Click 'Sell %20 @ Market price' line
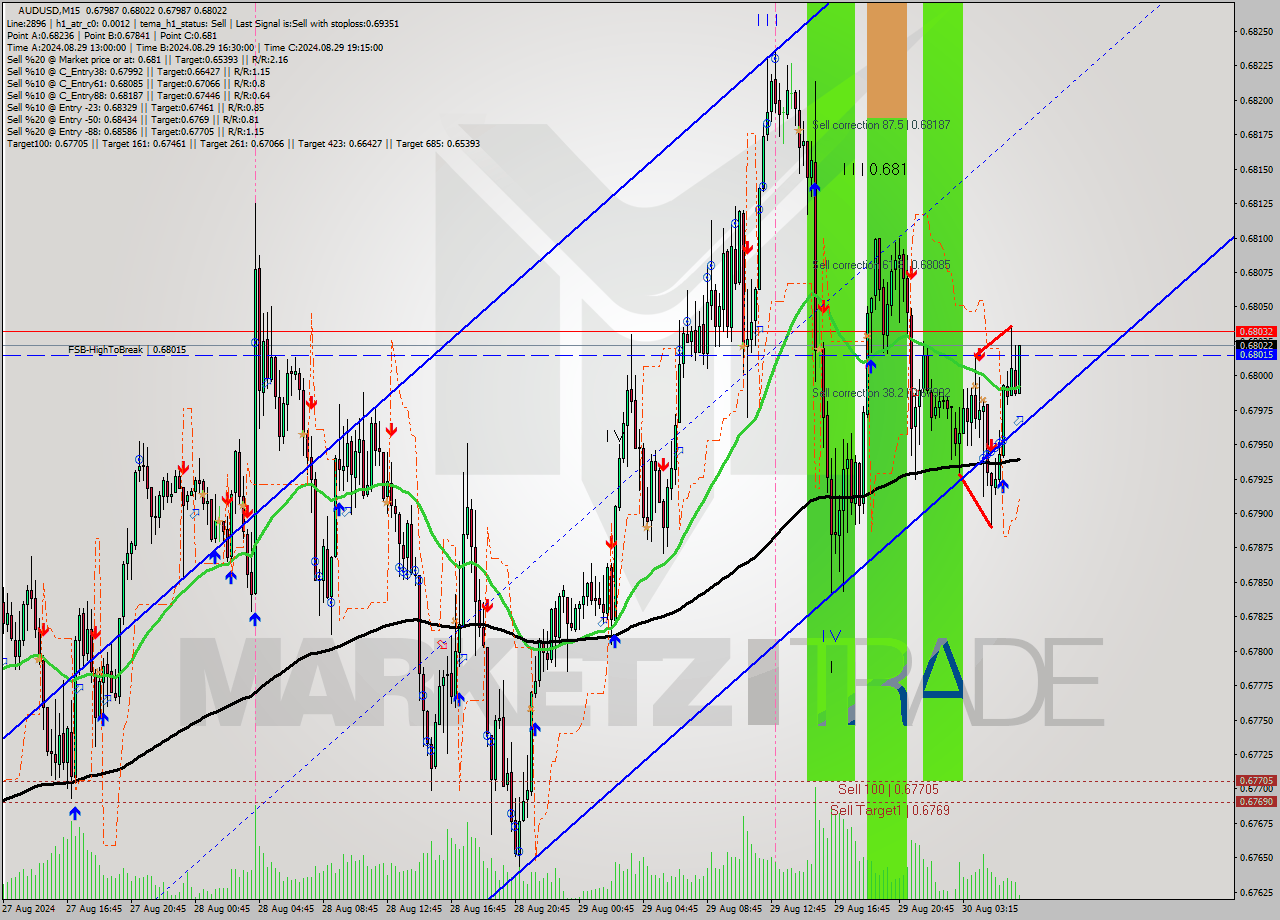 click(x=147, y=59)
